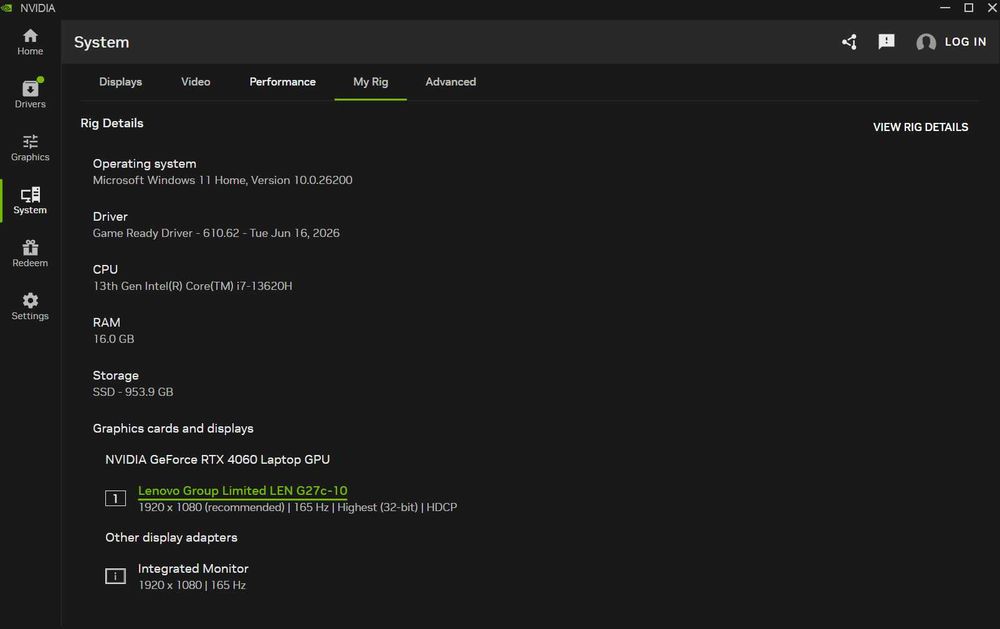Click the i7-13620H CPU text

(193, 286)
